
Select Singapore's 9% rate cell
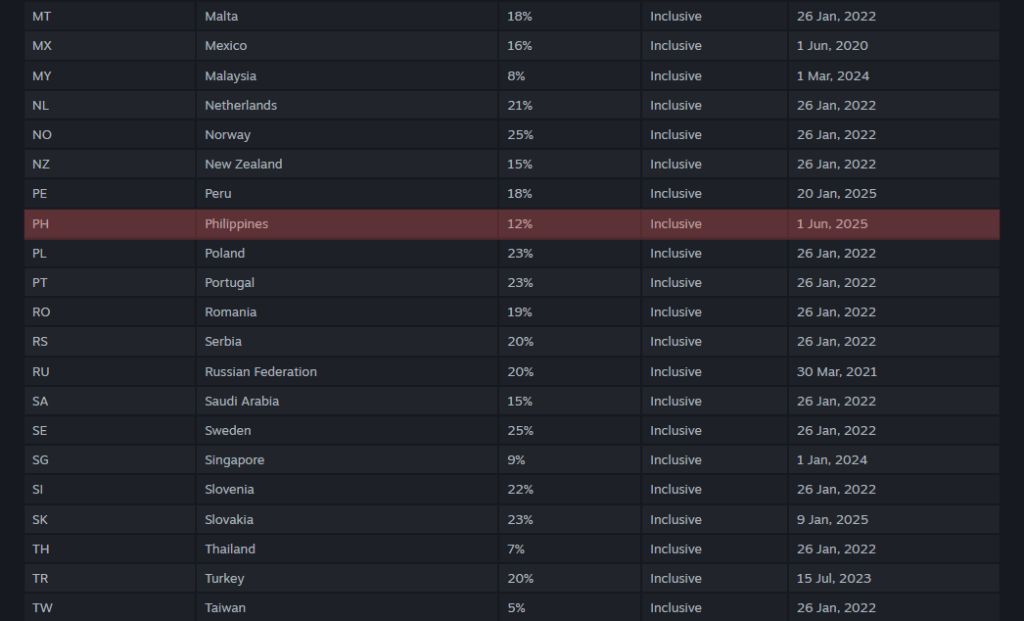click(516, 460)
